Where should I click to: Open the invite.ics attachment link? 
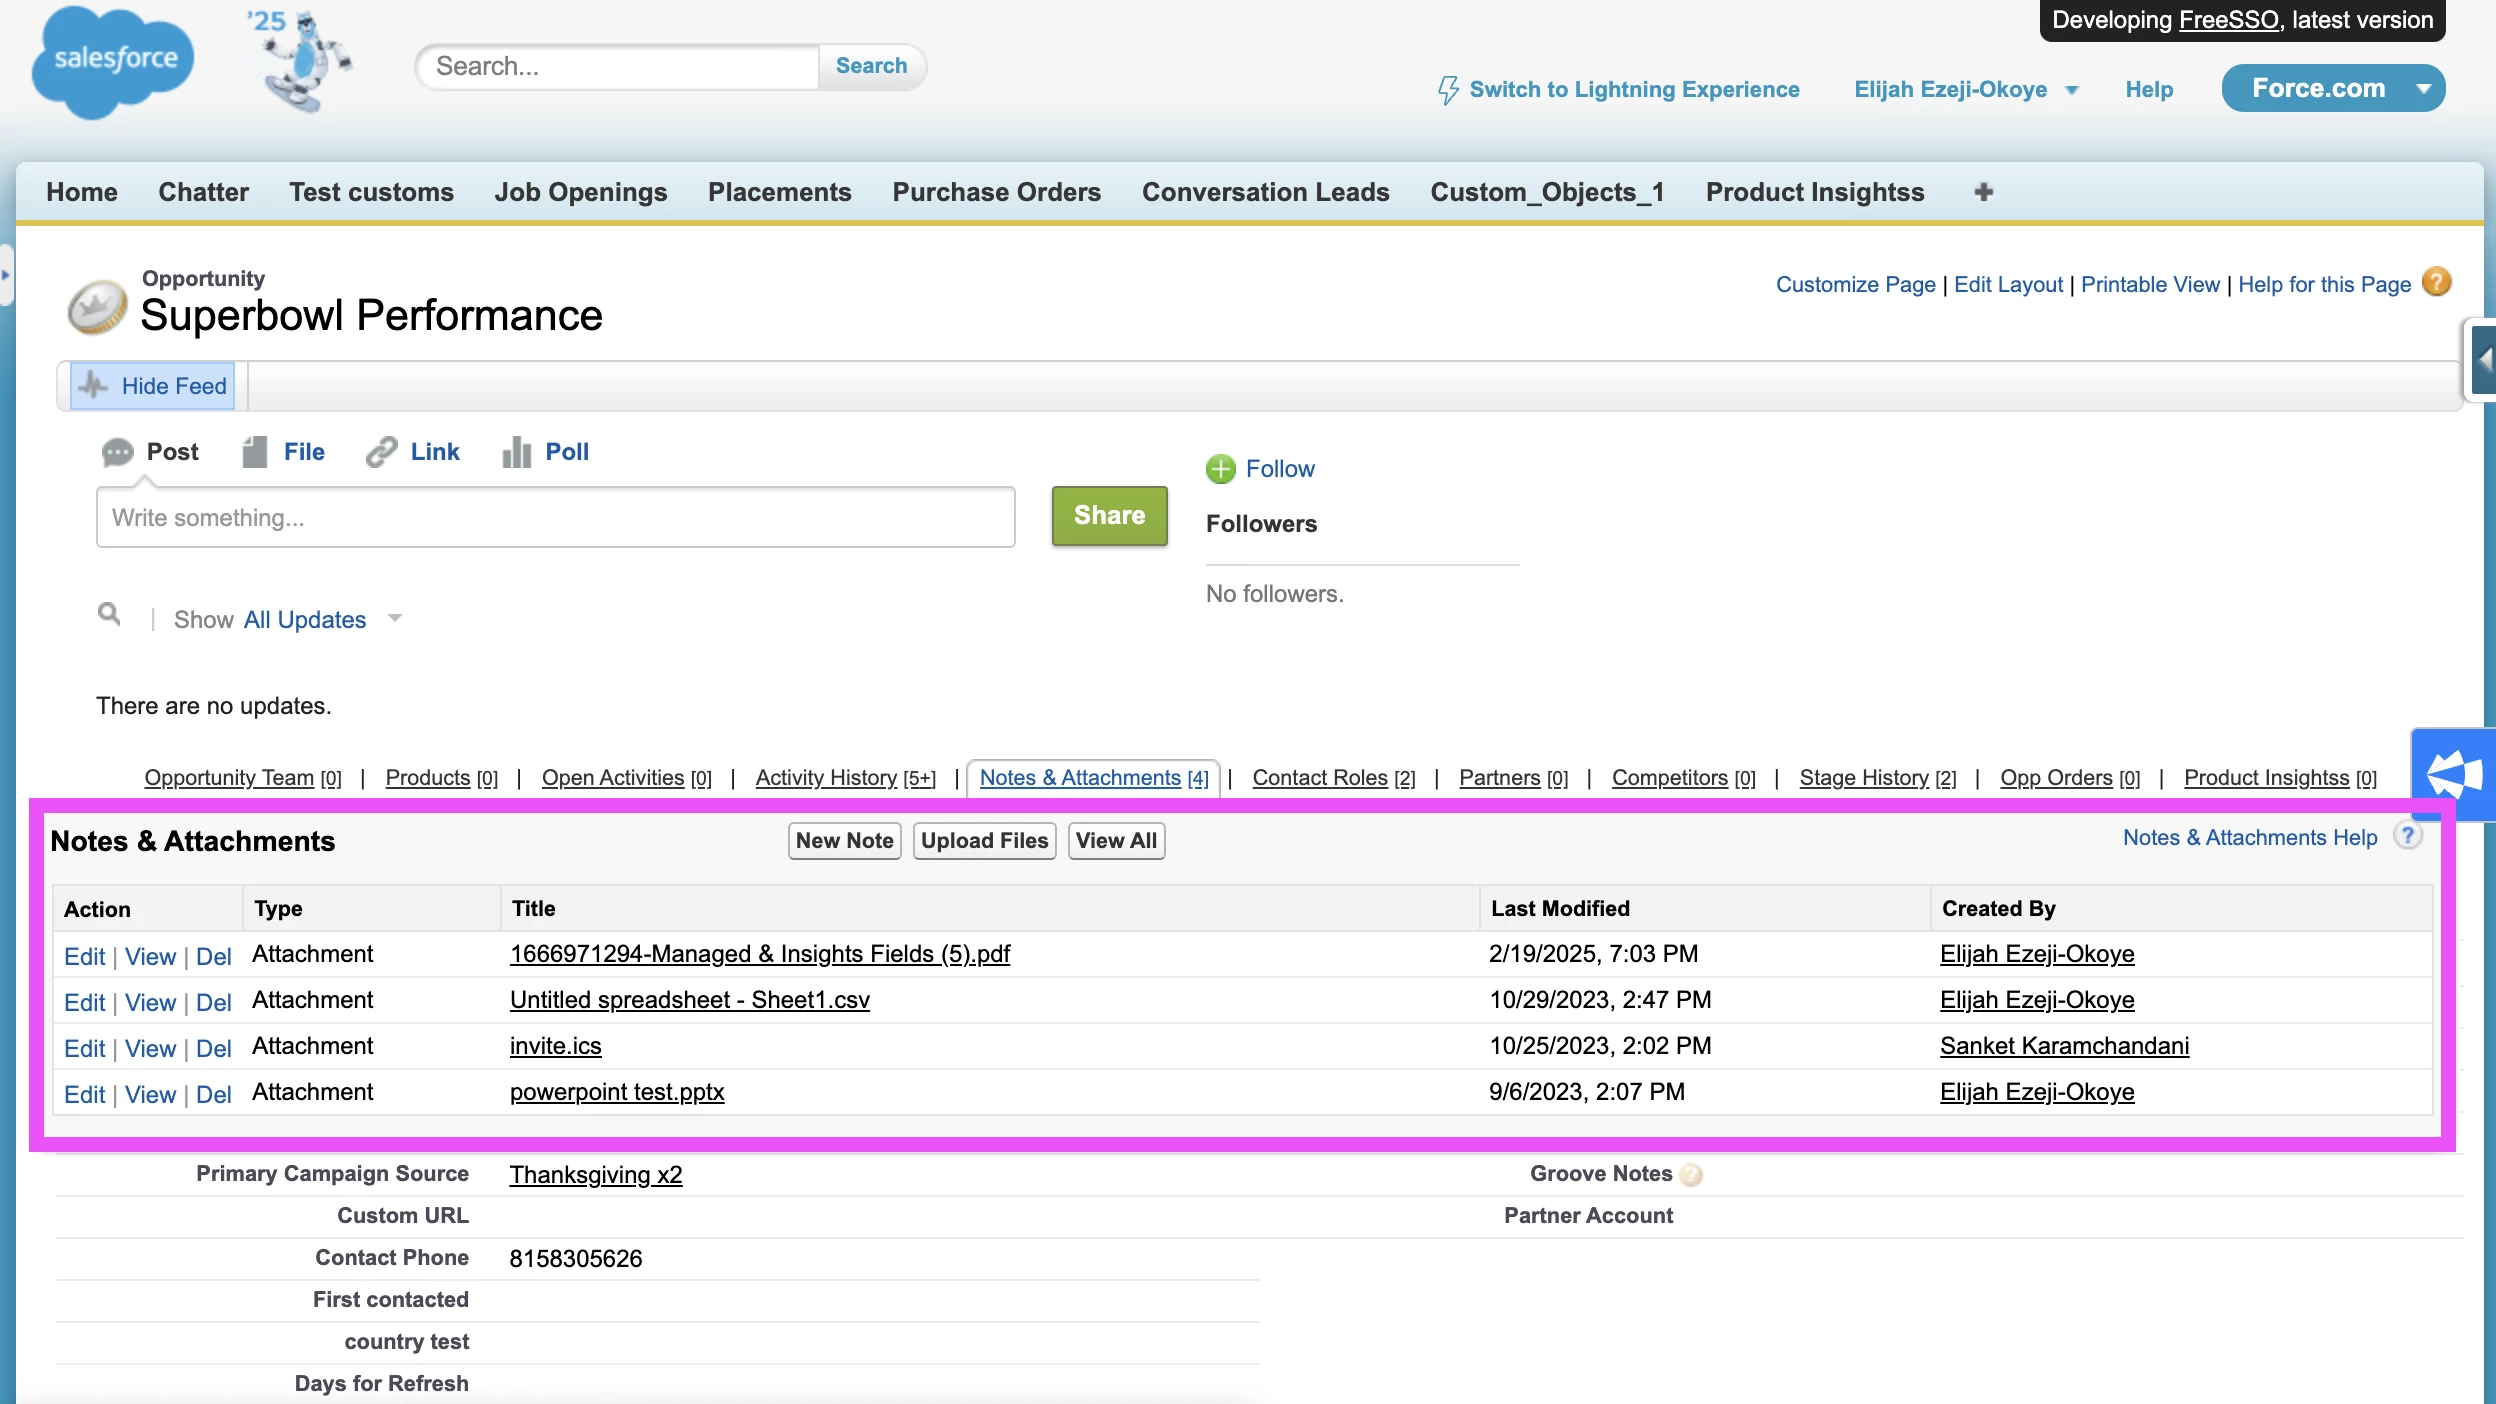pos(555,1046)
